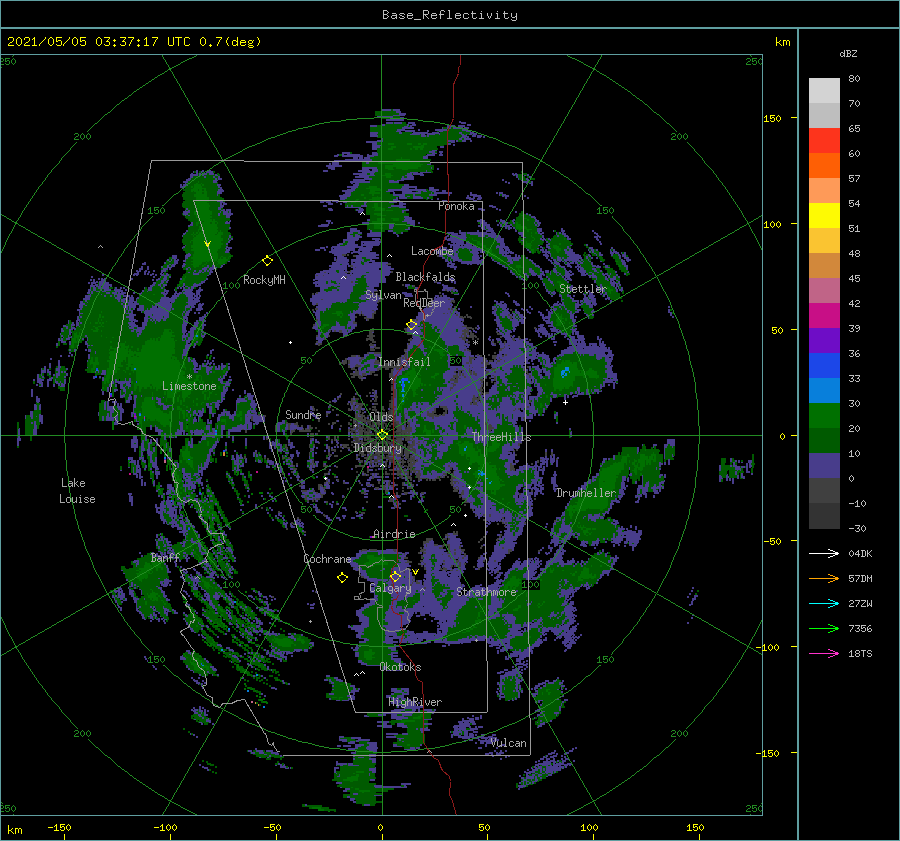Viewport: 900px width, 841px height.
Task: Click the Drumheller city label
Action: (x=586, y=493)
